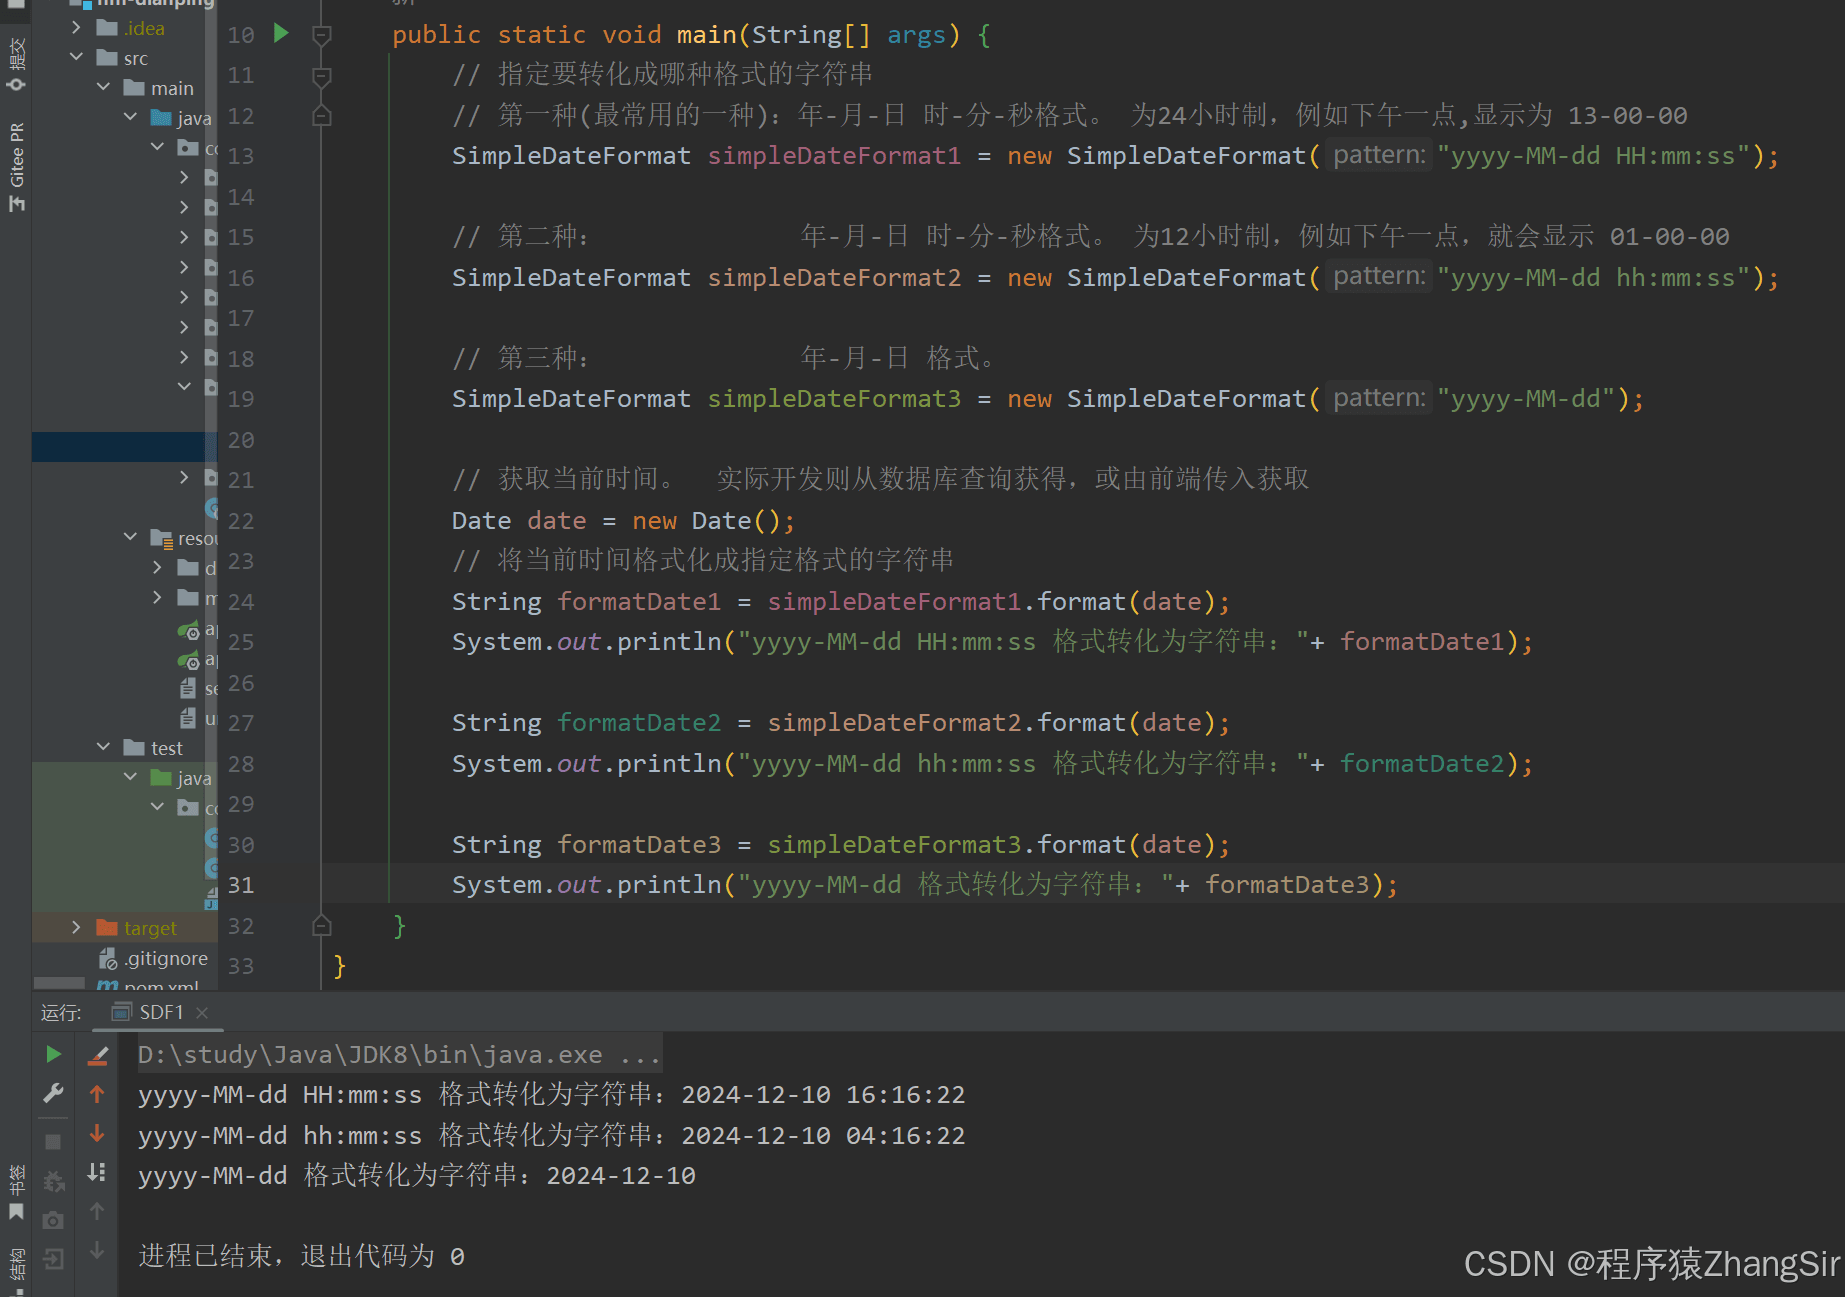Expand the target folder
The height and width of the screenshot is (1297, 1845).
tap(76, 928)
